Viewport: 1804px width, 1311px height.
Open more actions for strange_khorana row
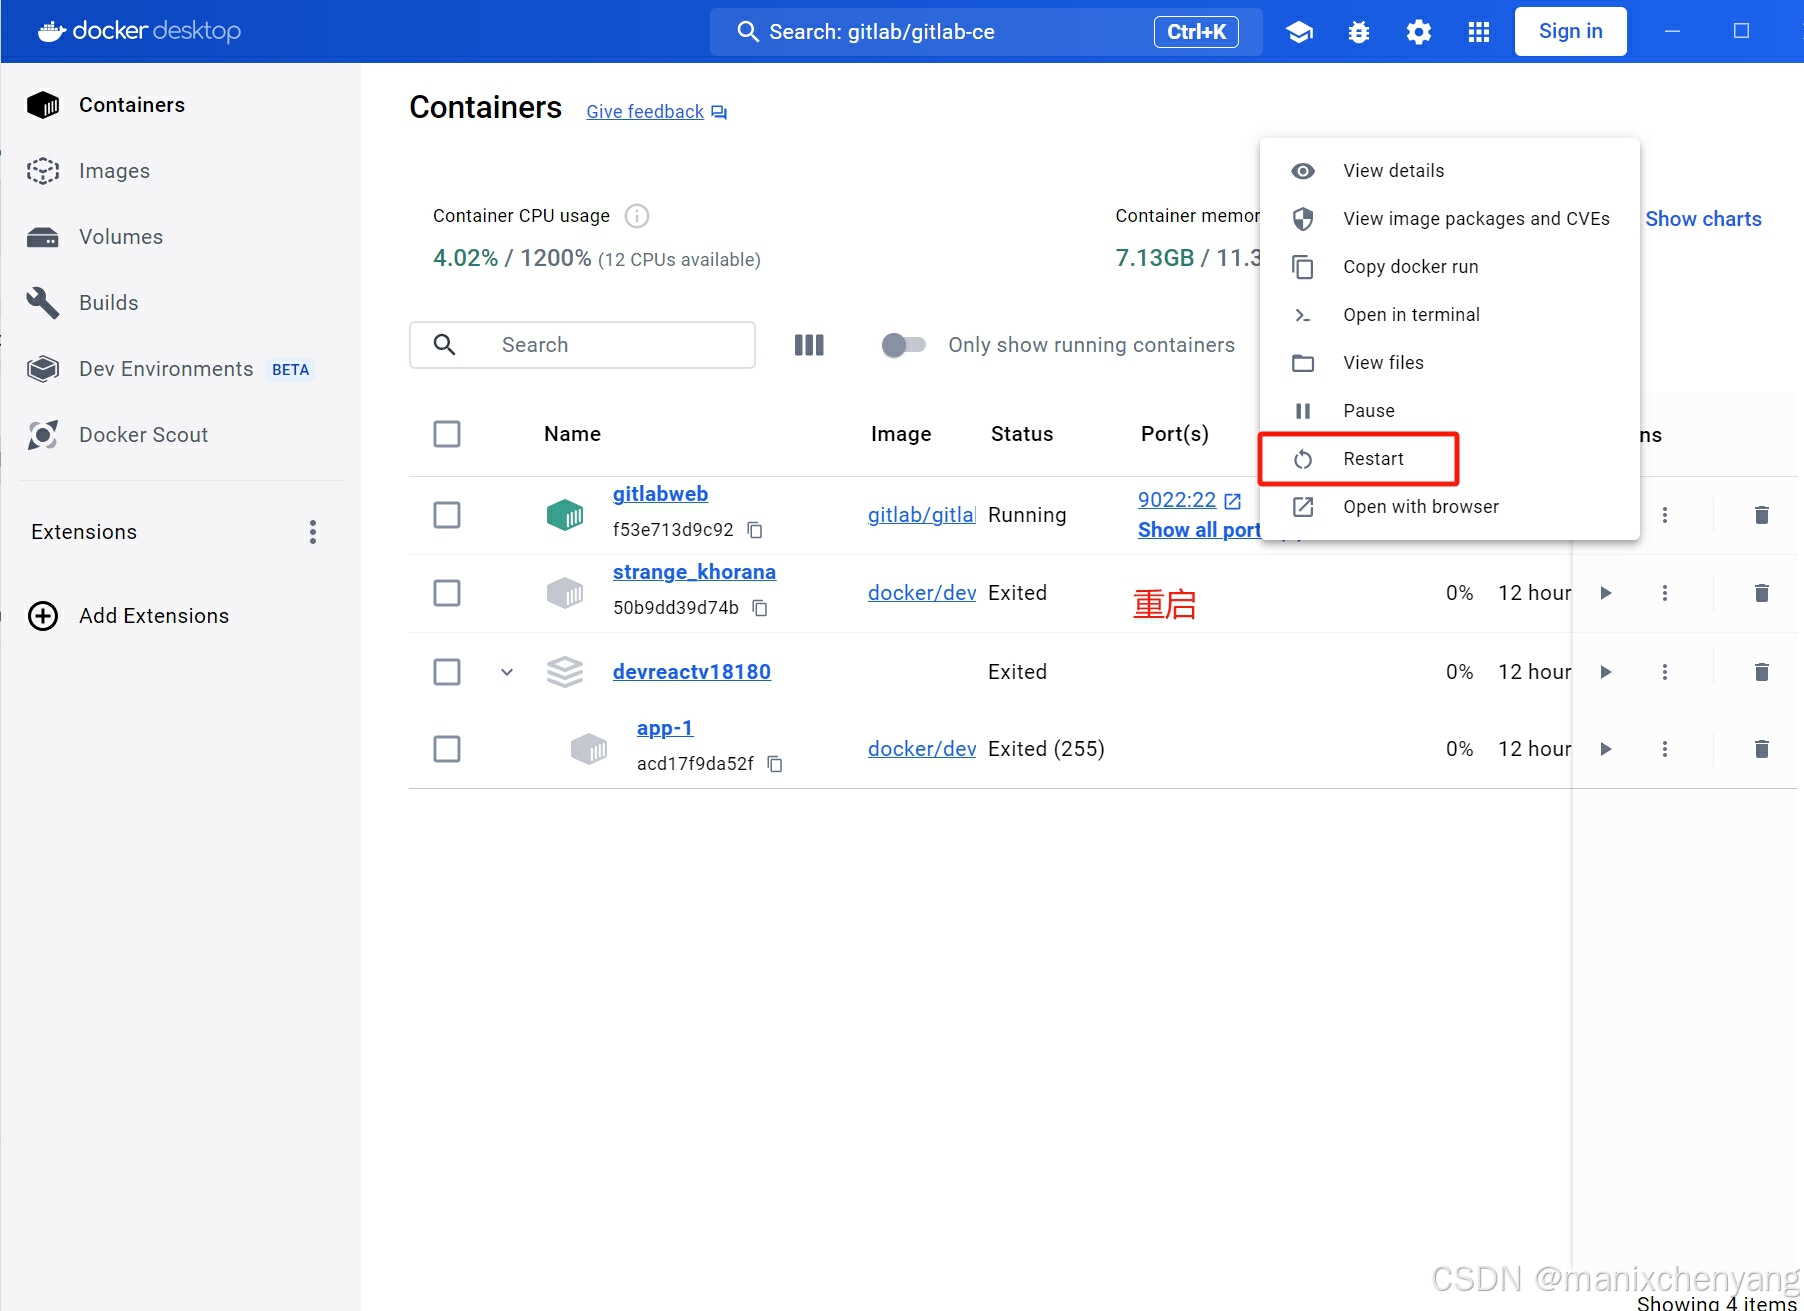point(1665,593)
